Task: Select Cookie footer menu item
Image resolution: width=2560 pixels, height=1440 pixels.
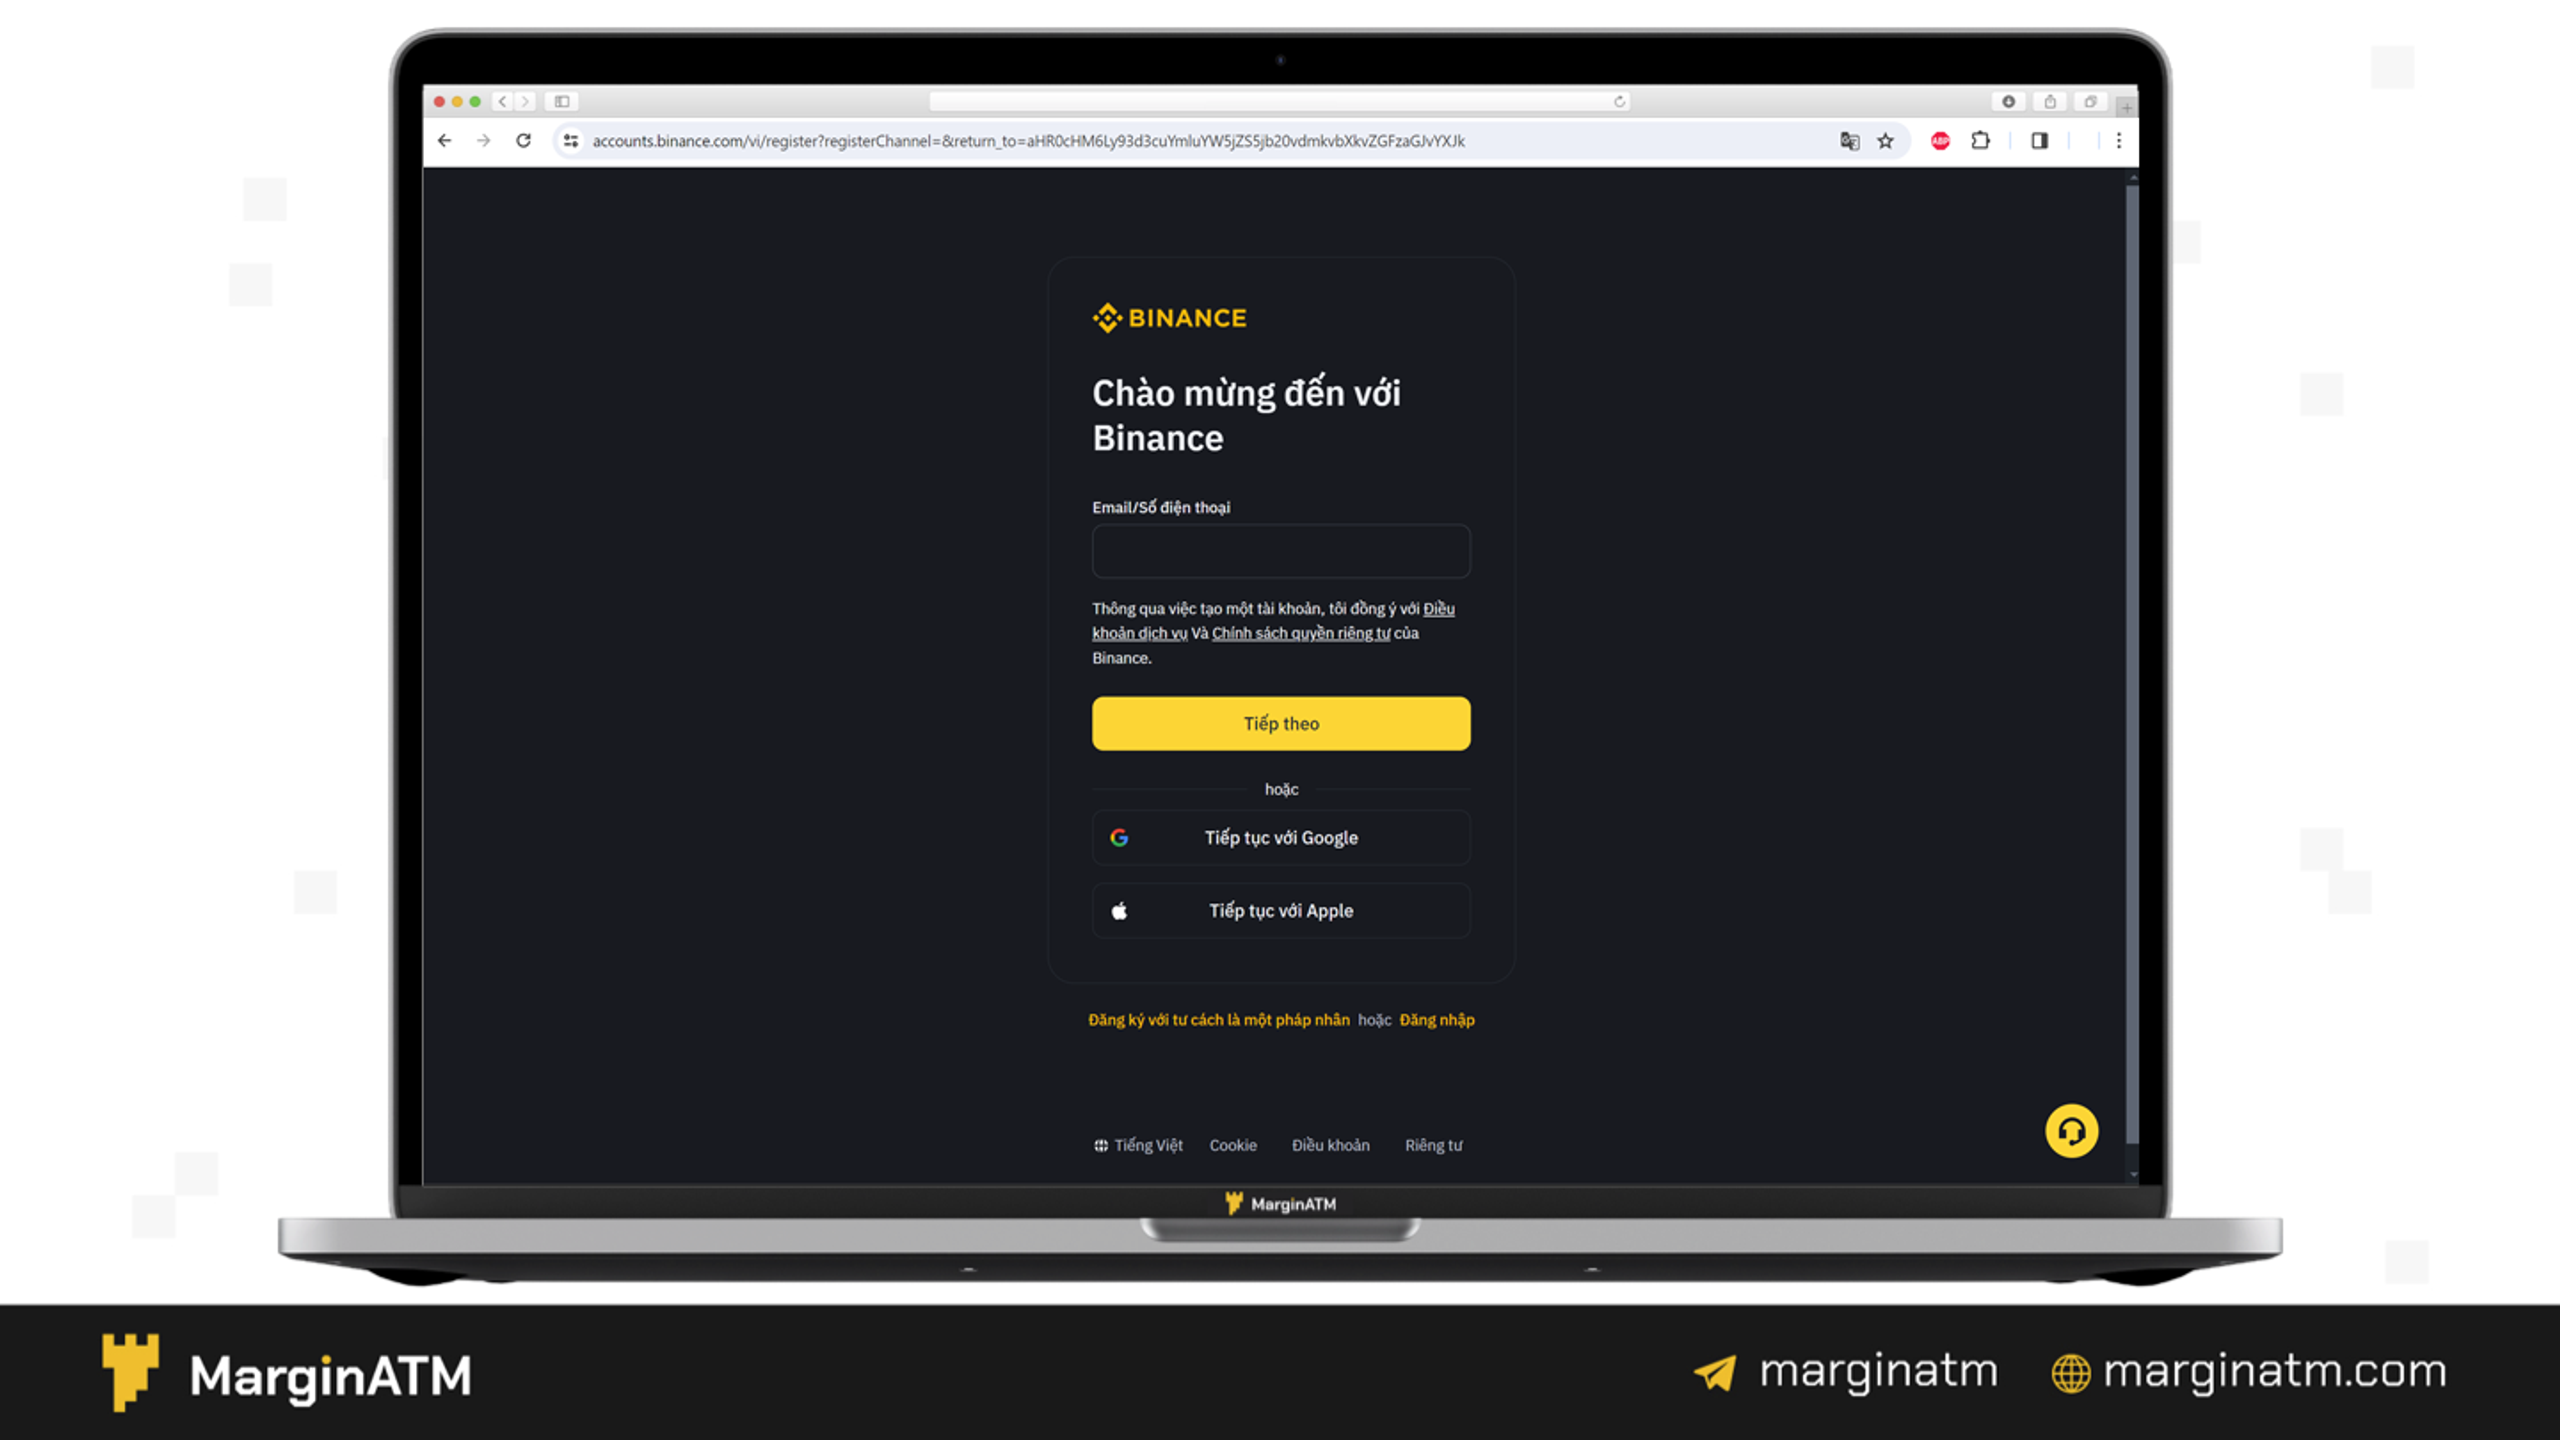Action: 1233,1145
